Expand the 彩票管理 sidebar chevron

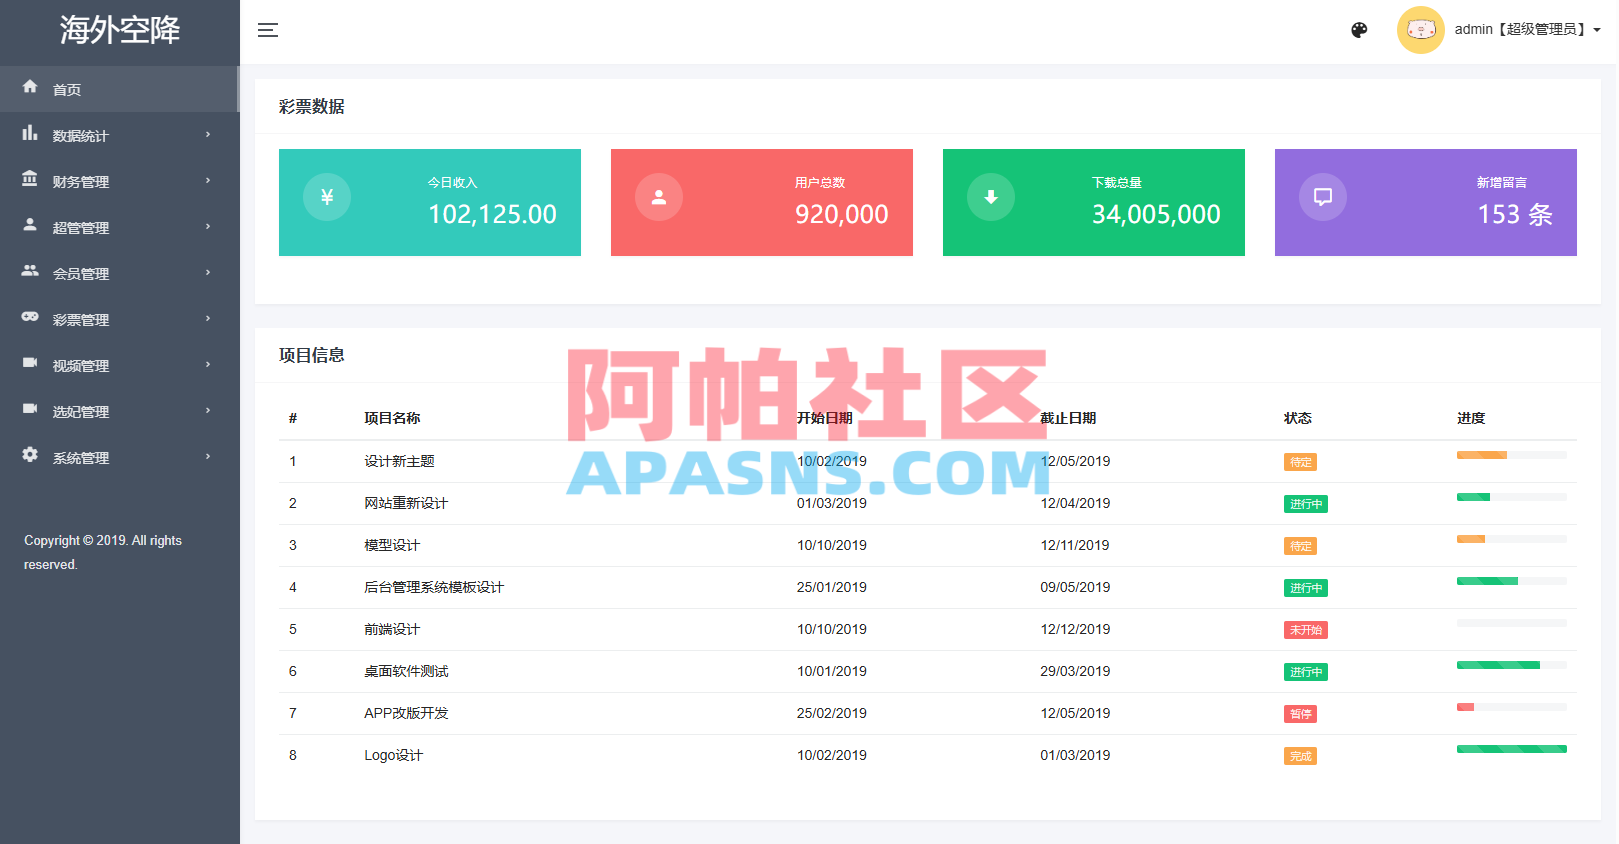click(208, 319)
